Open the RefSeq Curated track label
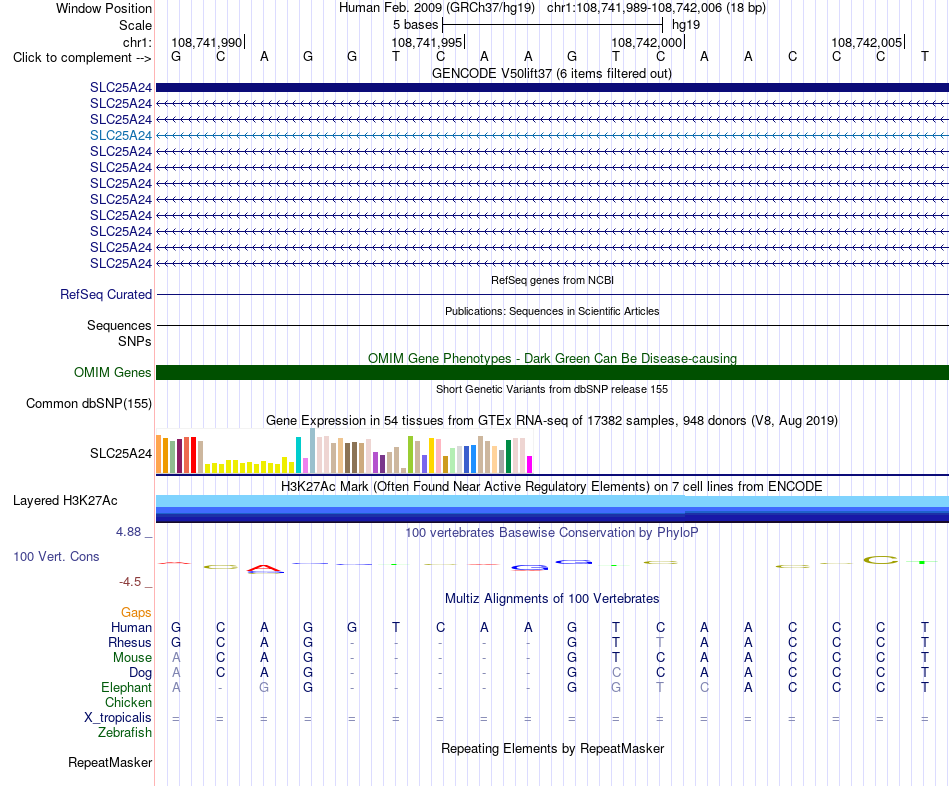The width and height of the screenshot is (950, 786). [x=106, y=295]
